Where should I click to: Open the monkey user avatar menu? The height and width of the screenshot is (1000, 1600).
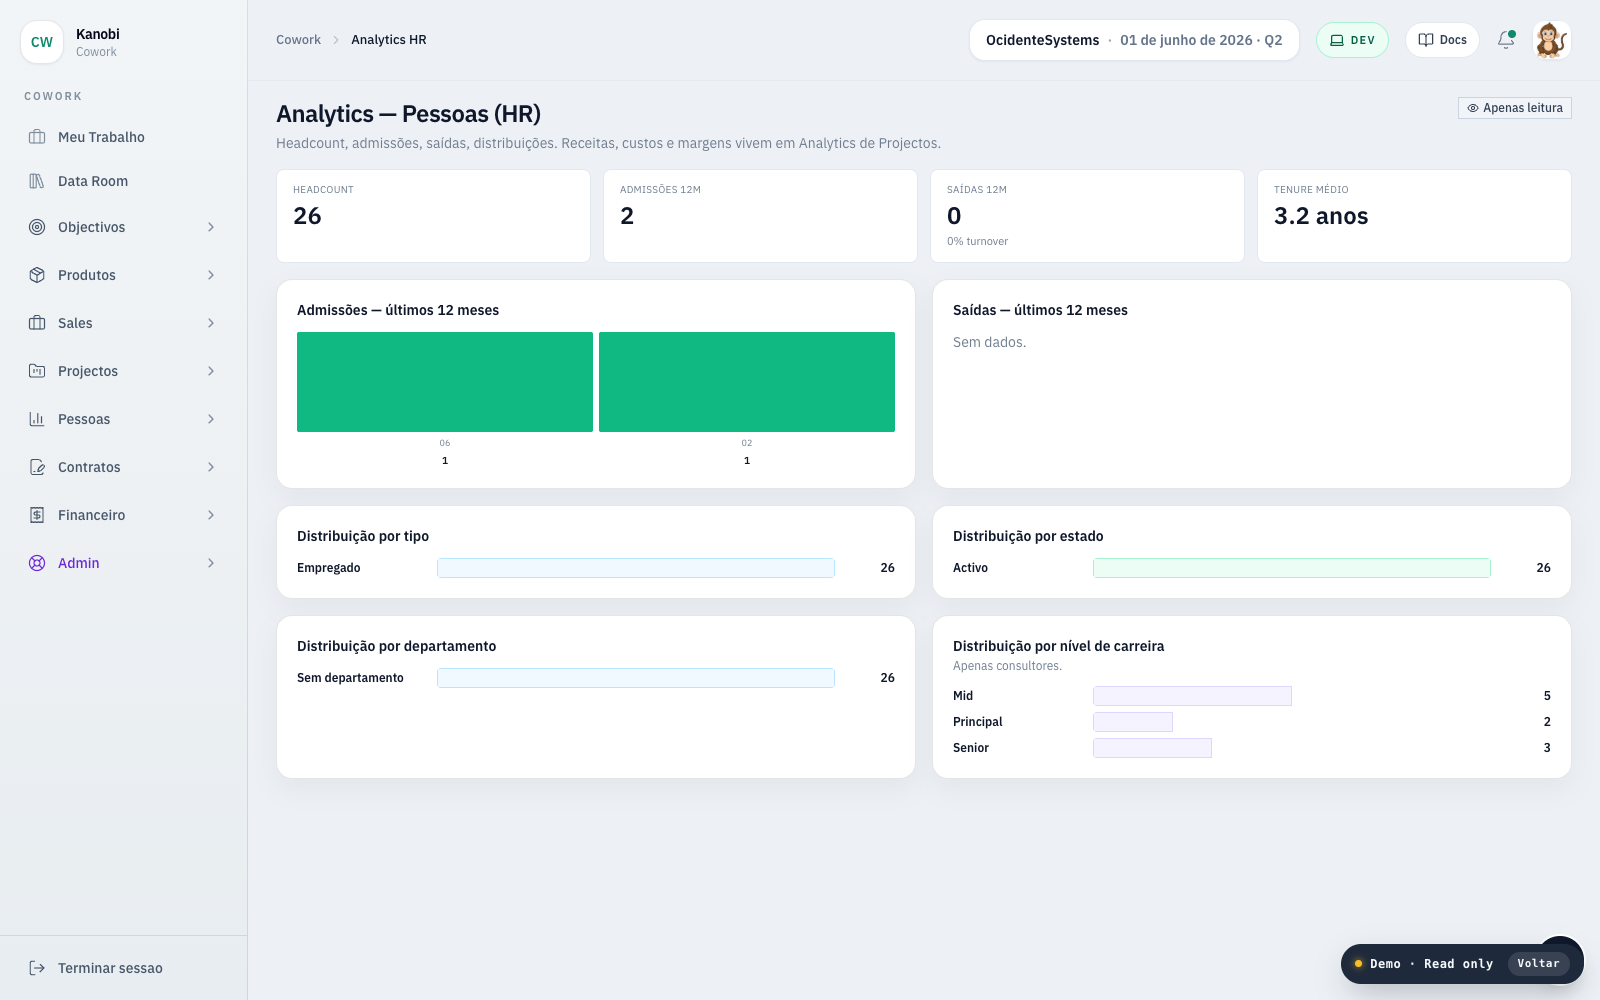click(1552, 40)
